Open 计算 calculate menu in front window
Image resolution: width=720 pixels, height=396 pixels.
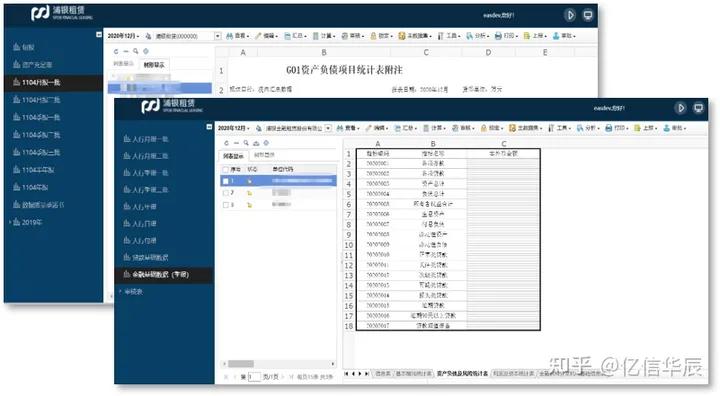434,128
